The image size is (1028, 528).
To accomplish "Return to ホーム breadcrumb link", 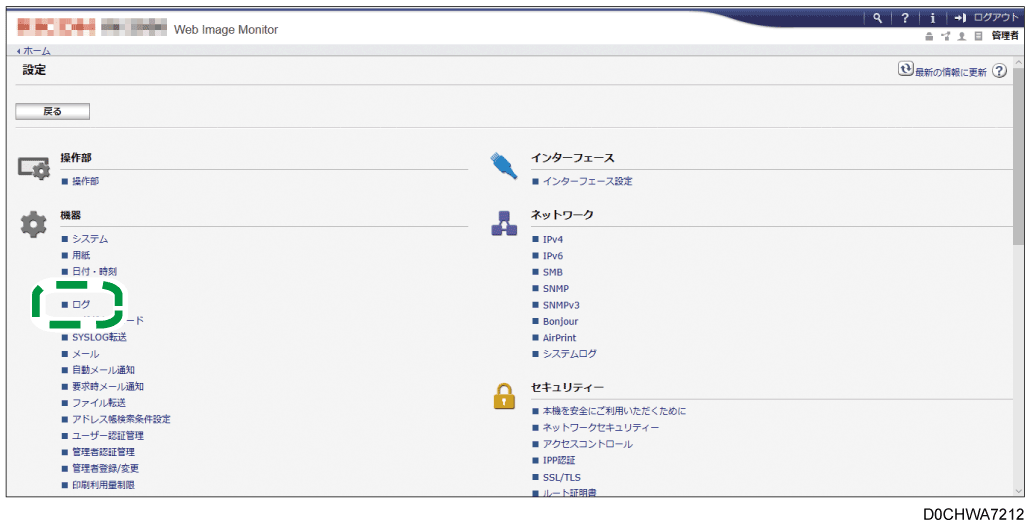I will click(36, 51).
